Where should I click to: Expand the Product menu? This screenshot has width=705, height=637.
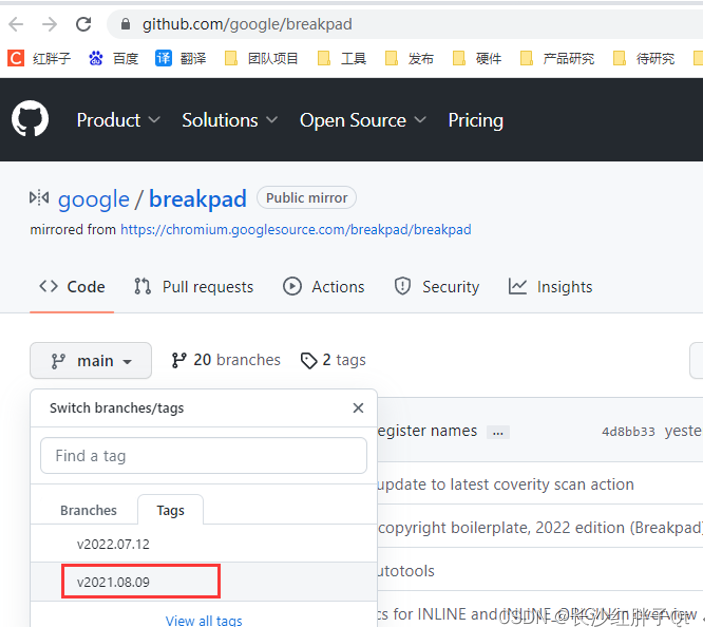tap(118, 120)
